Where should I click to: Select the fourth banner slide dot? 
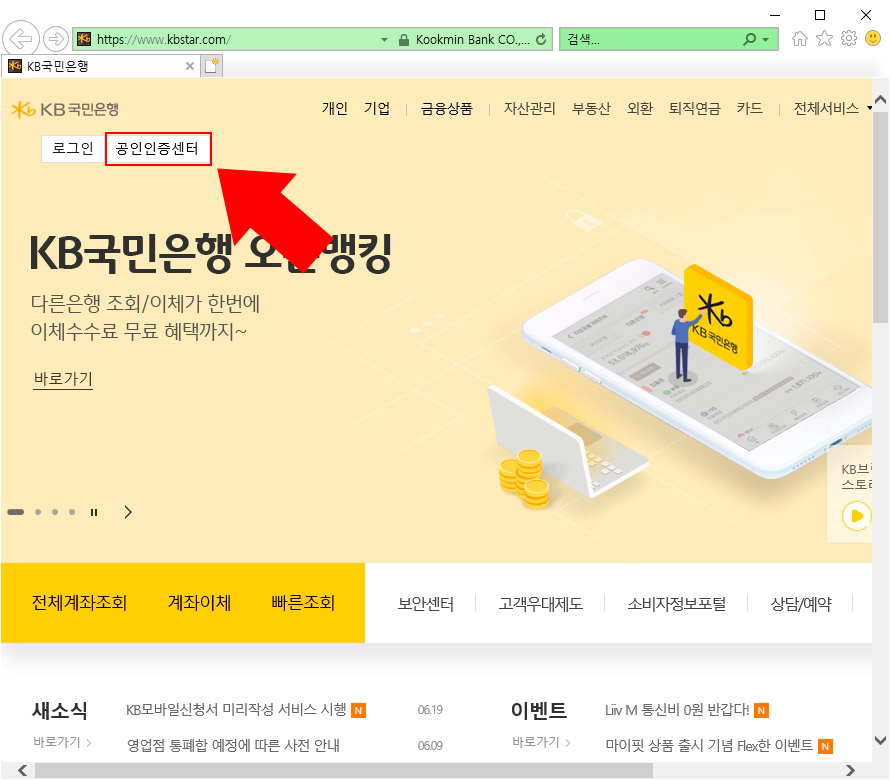72,512
